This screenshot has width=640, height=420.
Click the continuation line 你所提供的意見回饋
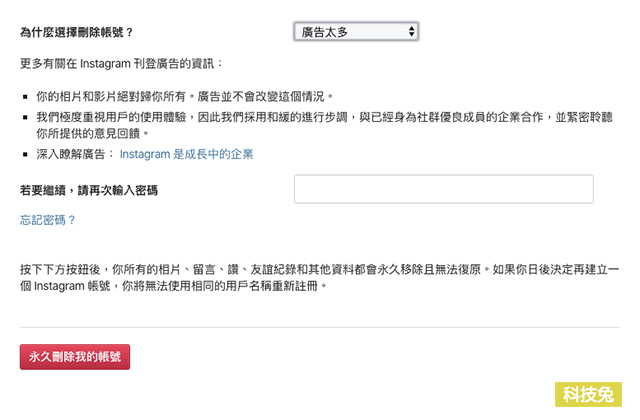93,133
